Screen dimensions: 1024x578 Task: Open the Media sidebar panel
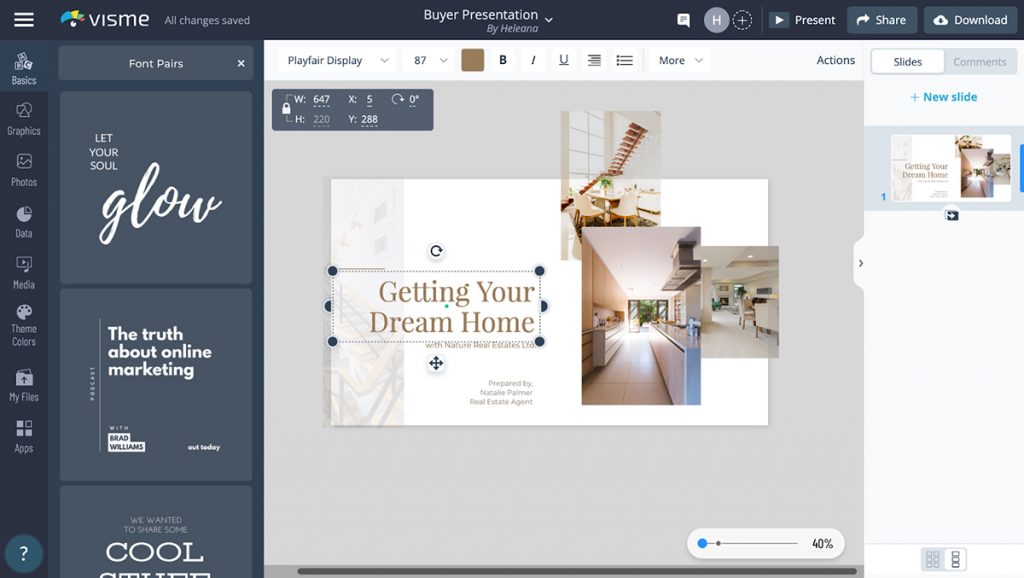click(24, 271)
